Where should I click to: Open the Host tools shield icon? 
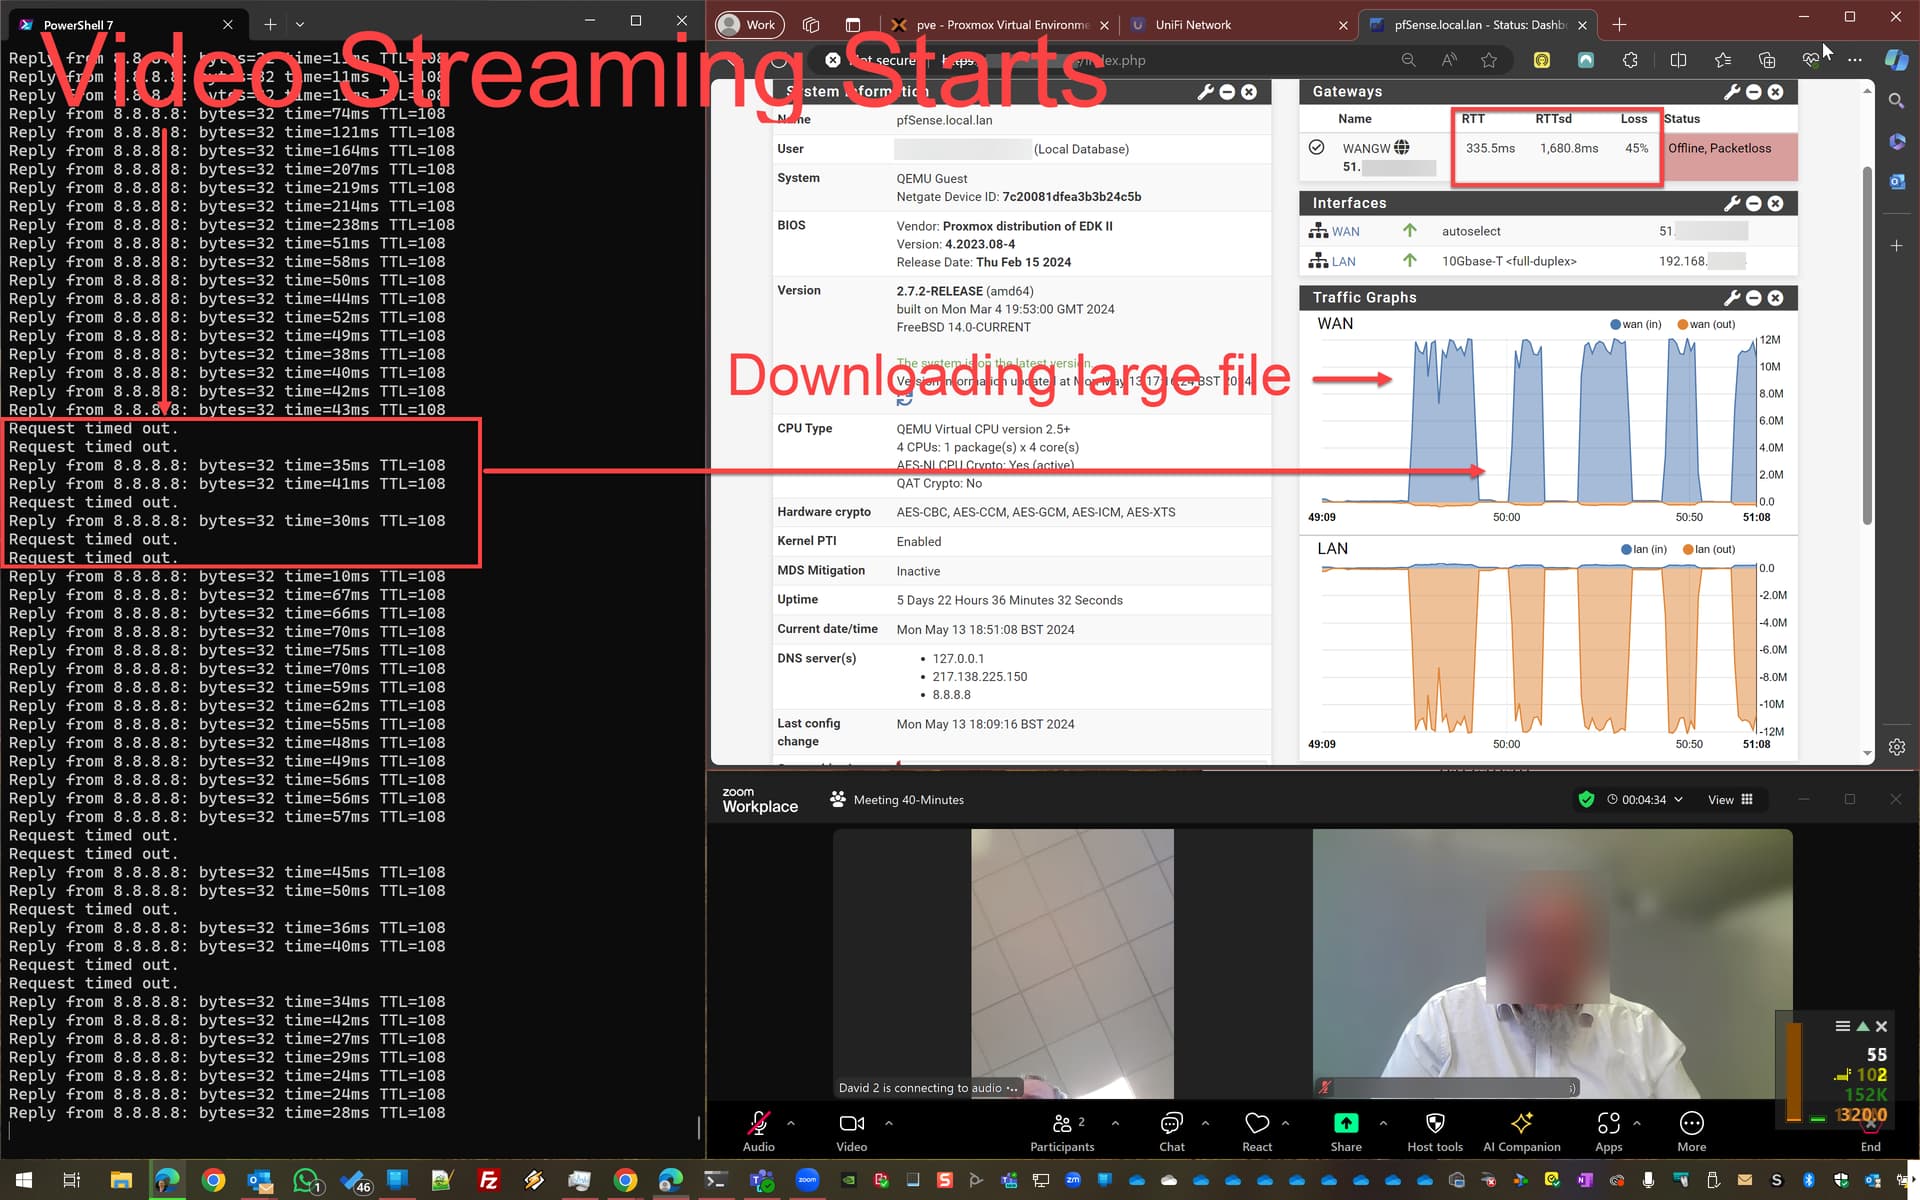click(1434, 1124)
